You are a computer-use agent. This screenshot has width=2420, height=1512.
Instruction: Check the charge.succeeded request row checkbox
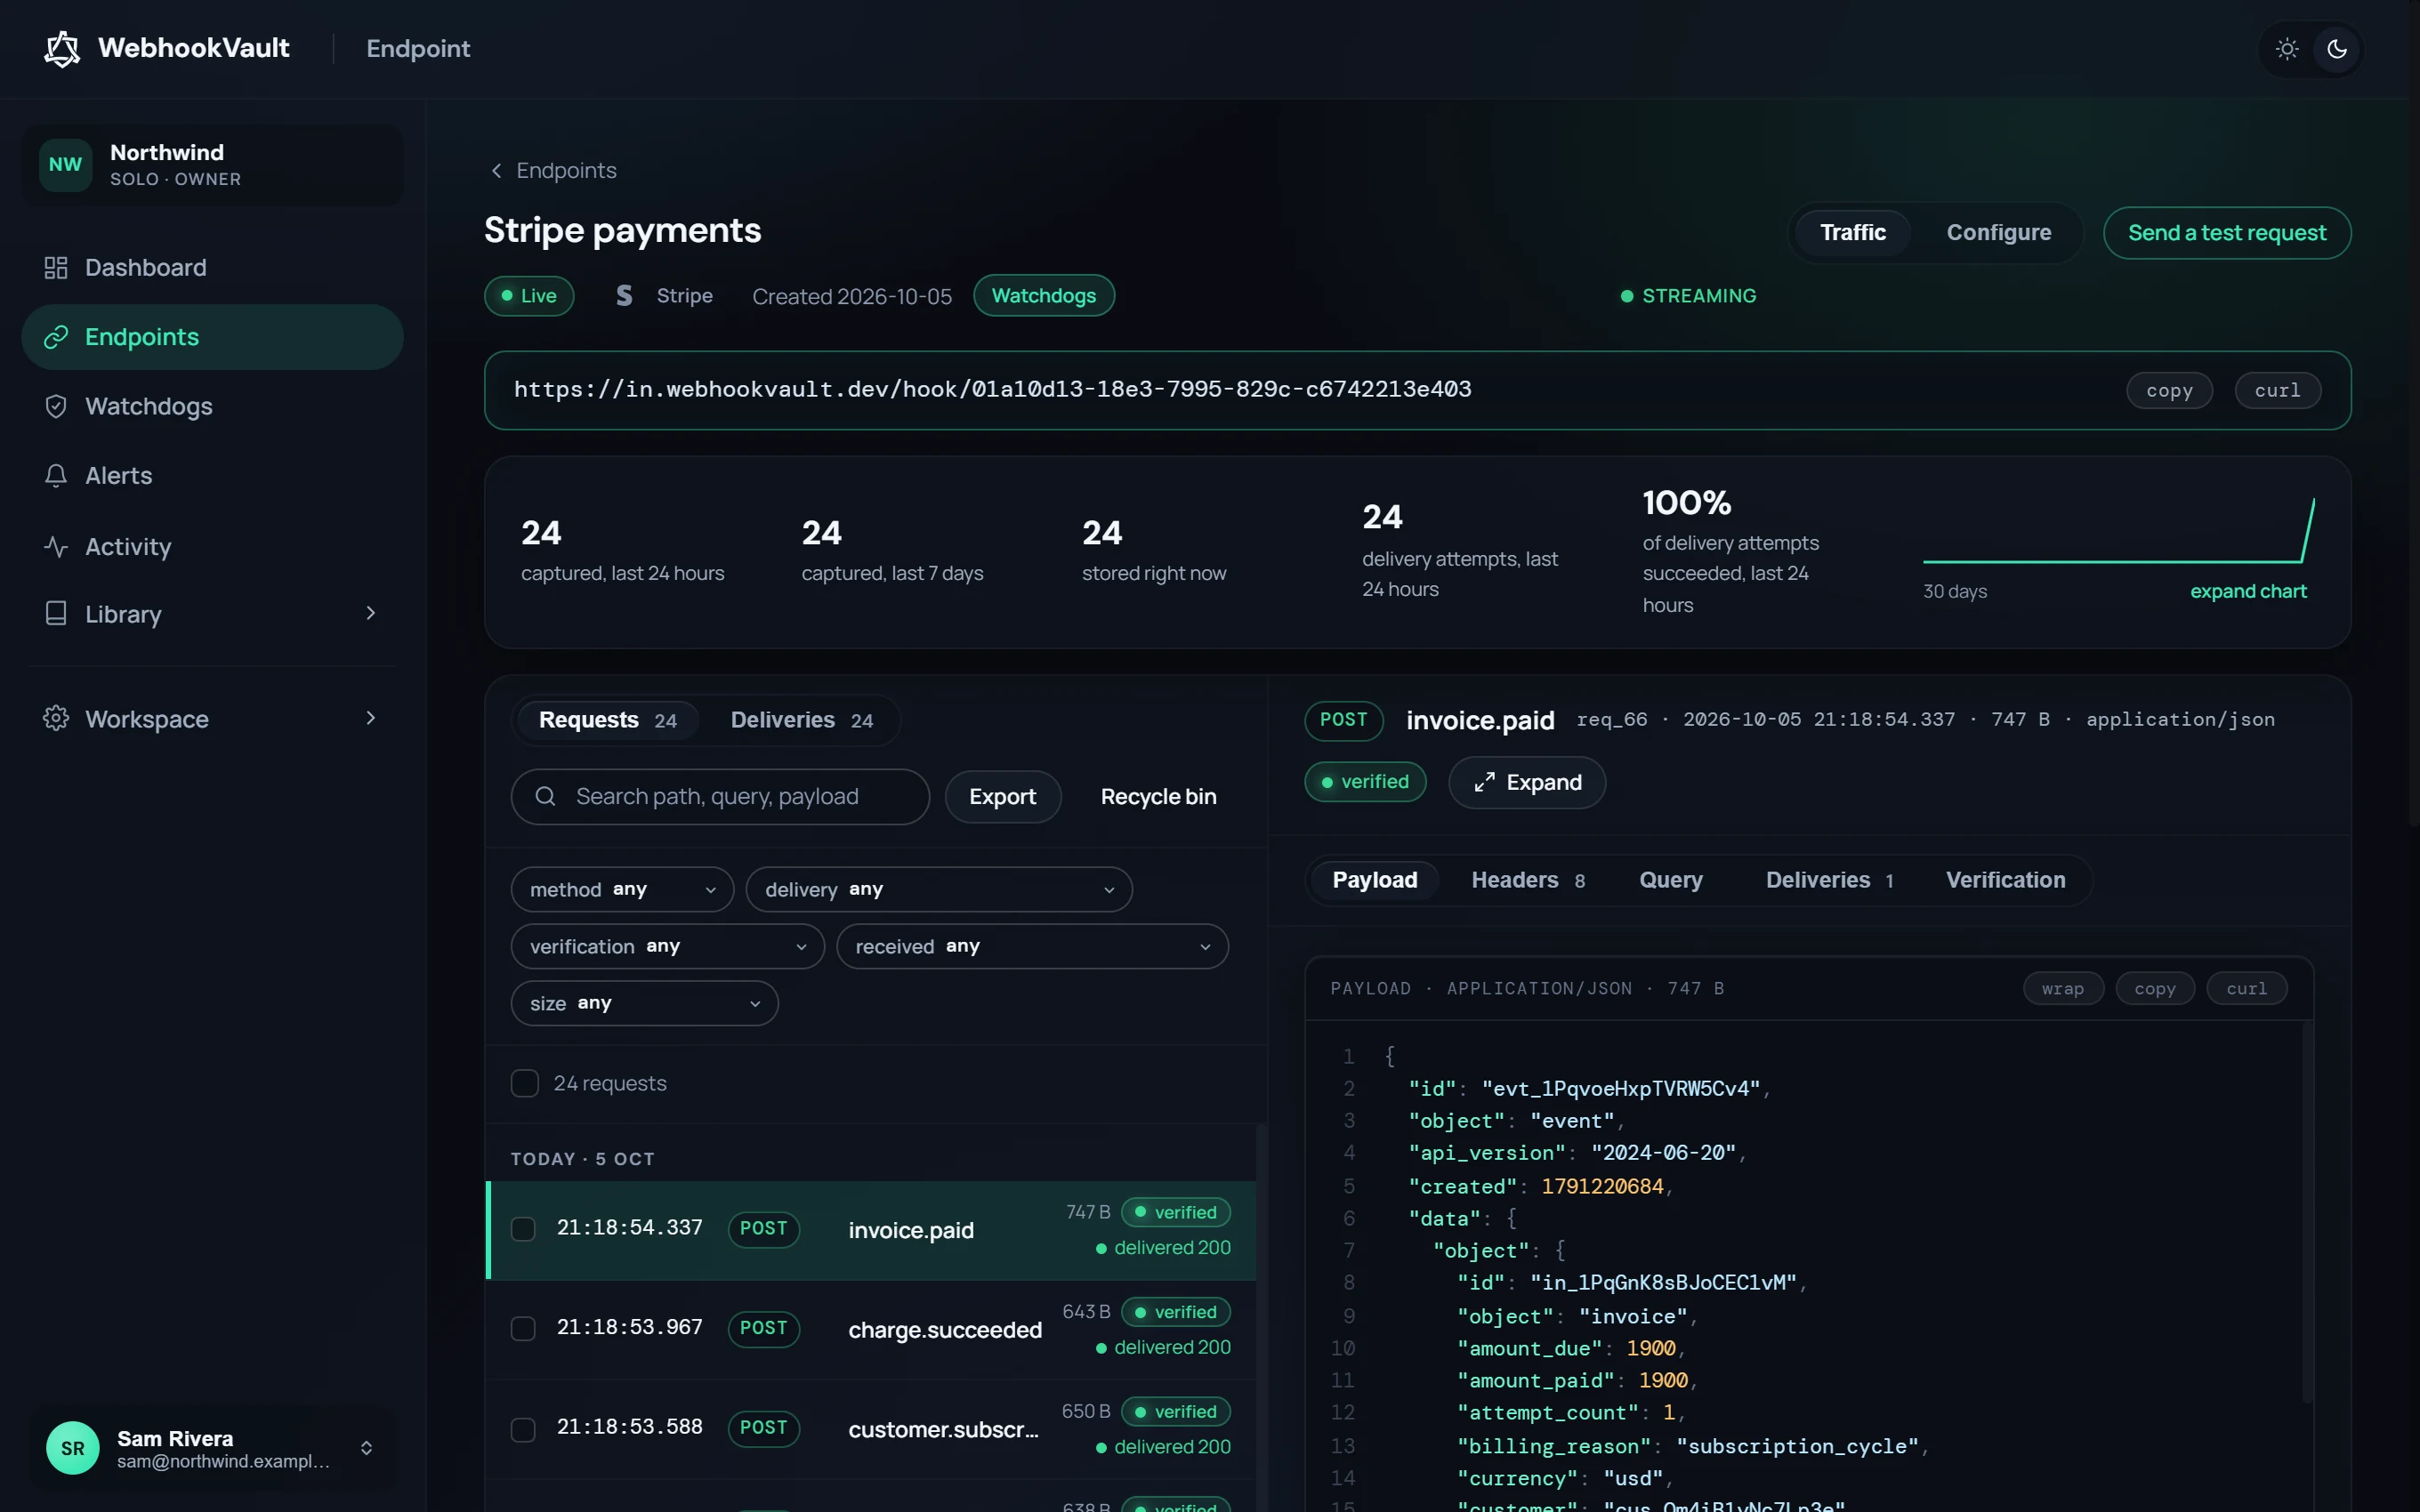coord(523,1329)
